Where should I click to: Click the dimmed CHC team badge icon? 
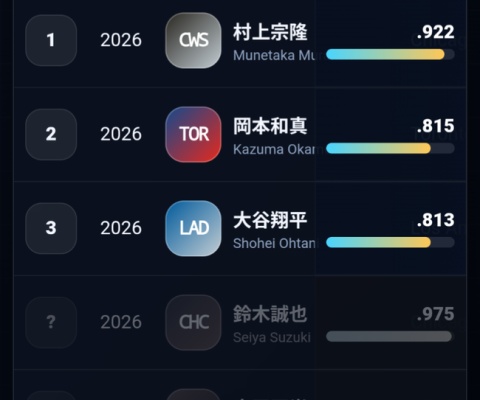coord(193,322)
